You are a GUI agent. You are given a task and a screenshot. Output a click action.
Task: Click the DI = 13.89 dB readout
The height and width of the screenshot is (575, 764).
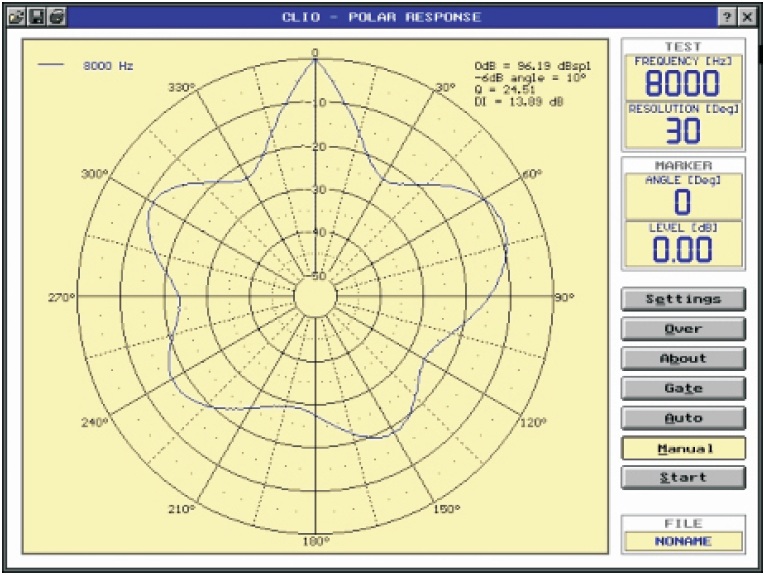(x=518, y=102)
